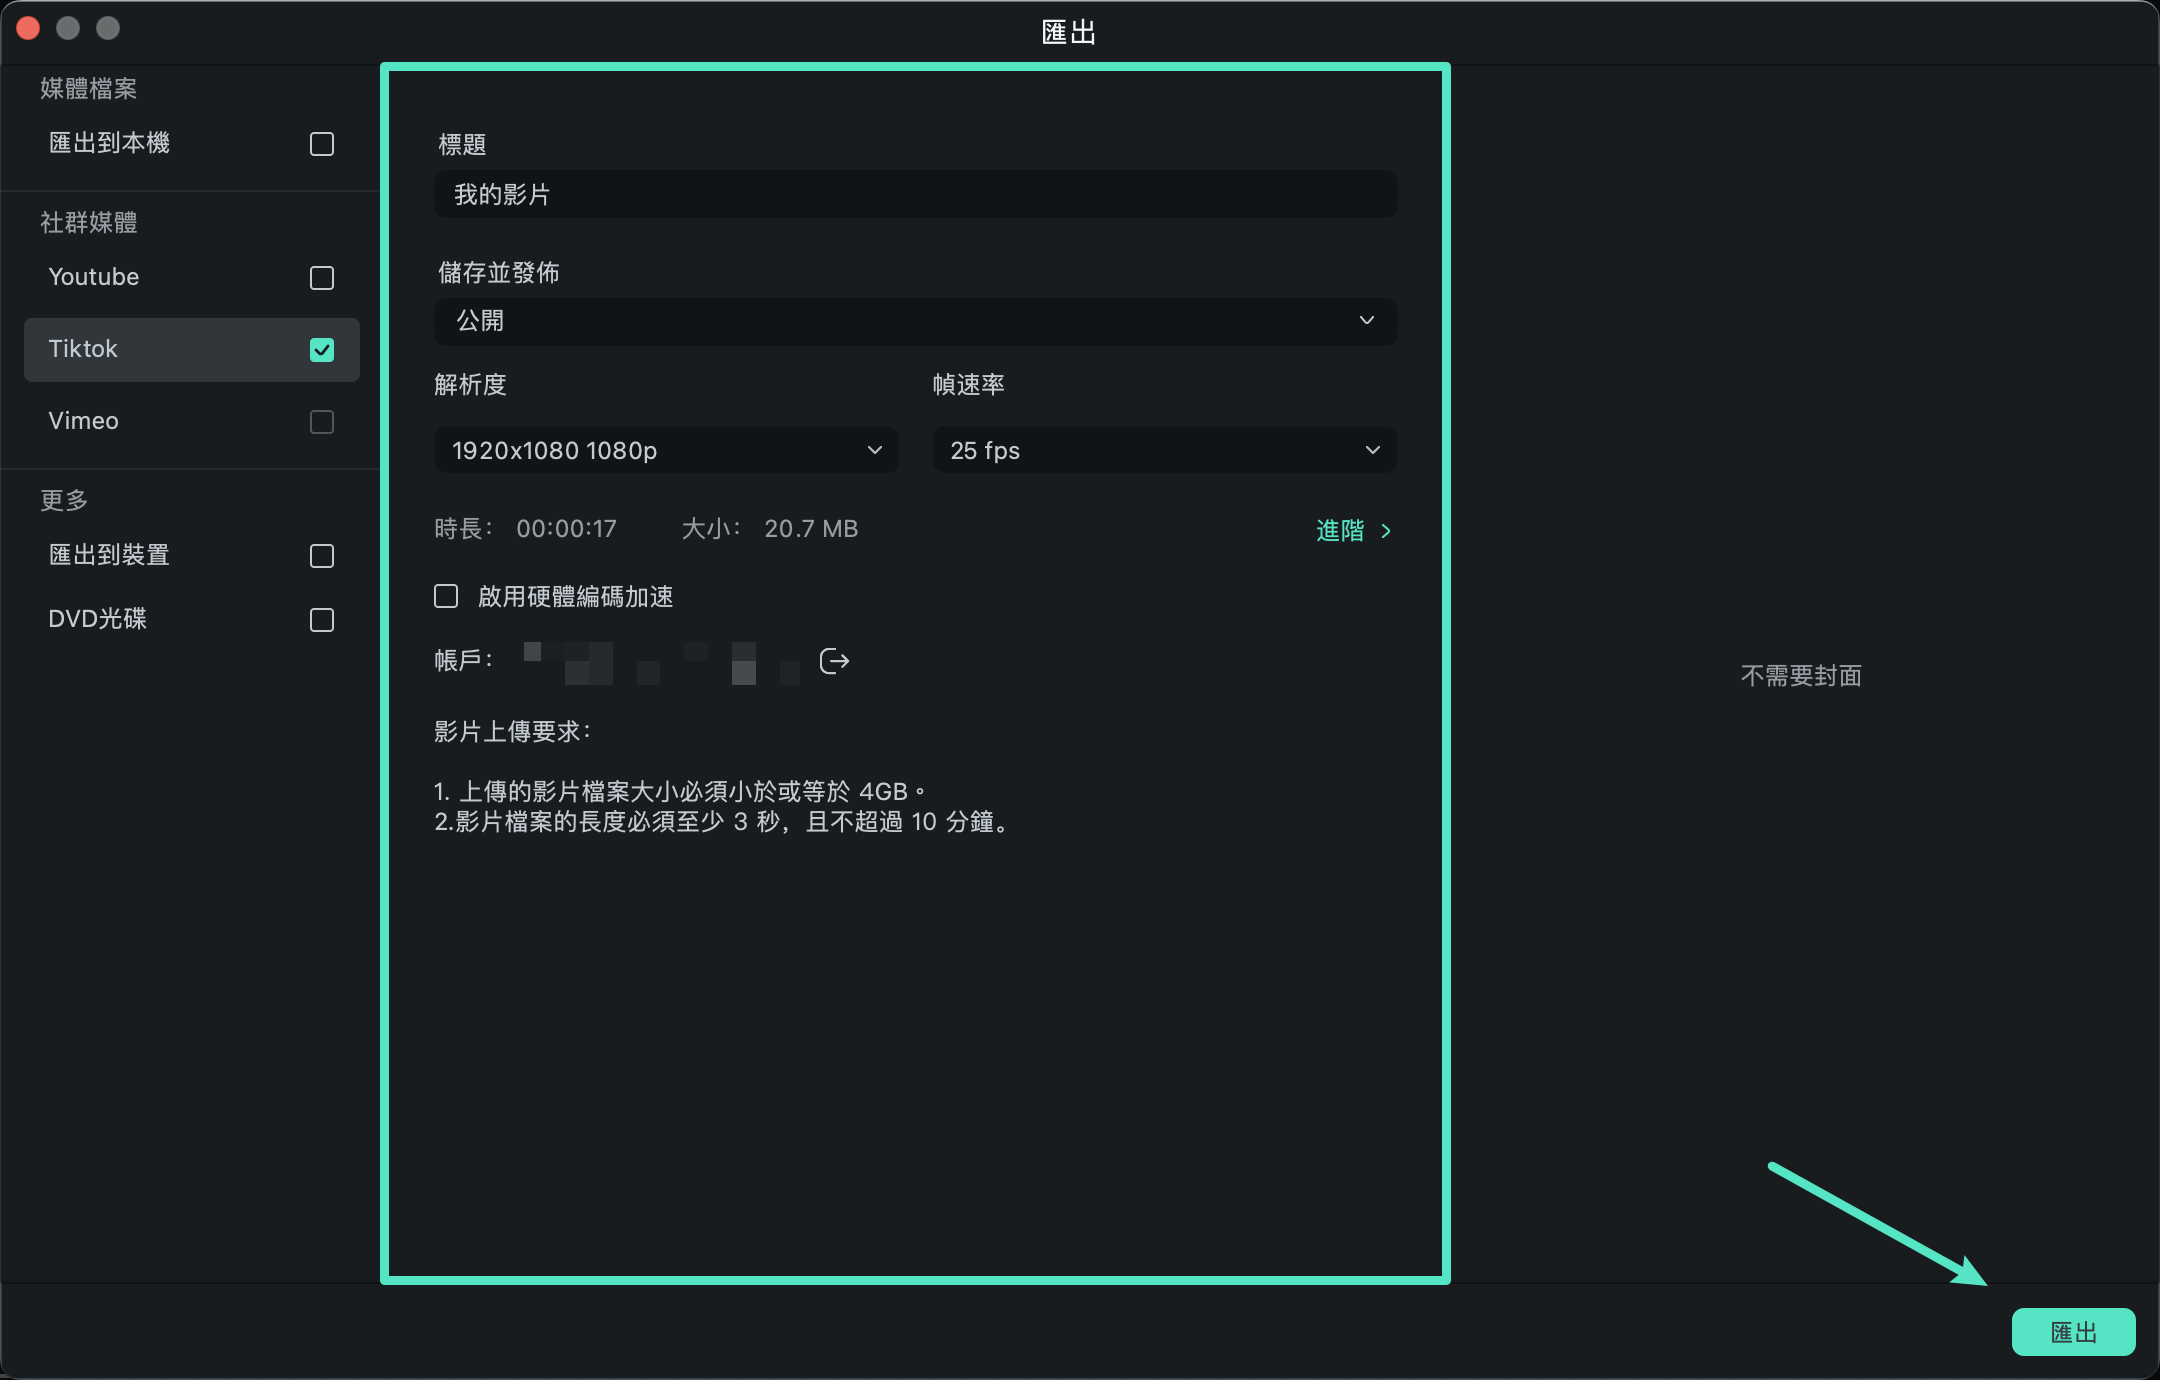Tick the 匯出到本機 checkbox
Viewport: 2160px width, 1380px height.
tap(322, 144)
